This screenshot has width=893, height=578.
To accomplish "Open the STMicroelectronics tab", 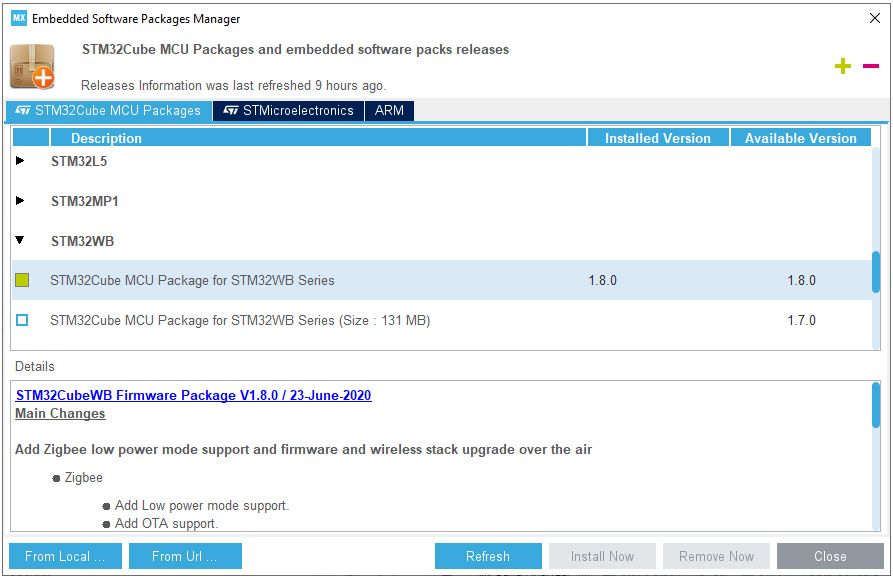I will coord(288,110).
